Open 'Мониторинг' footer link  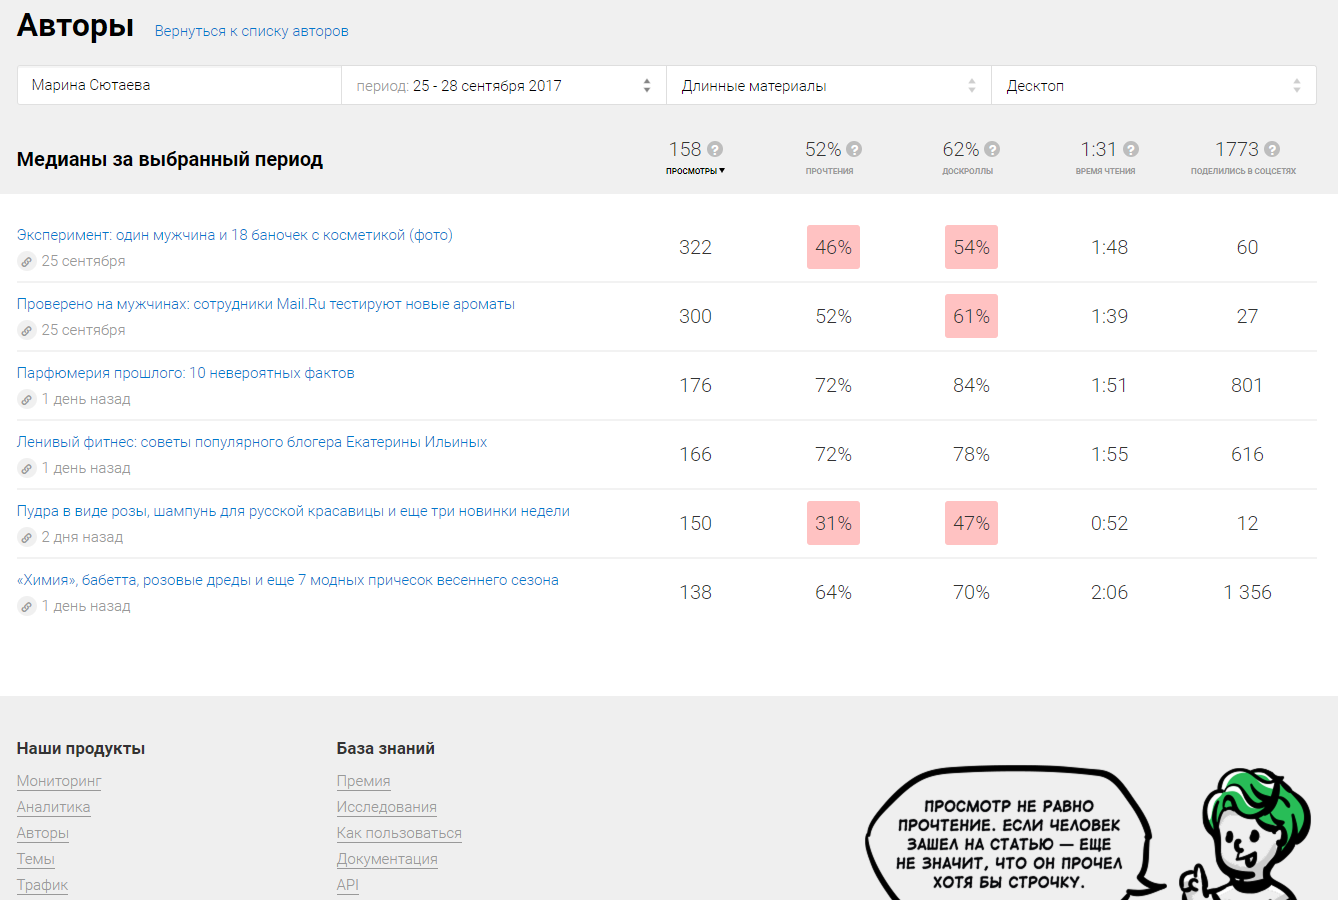tap(59, 781)
